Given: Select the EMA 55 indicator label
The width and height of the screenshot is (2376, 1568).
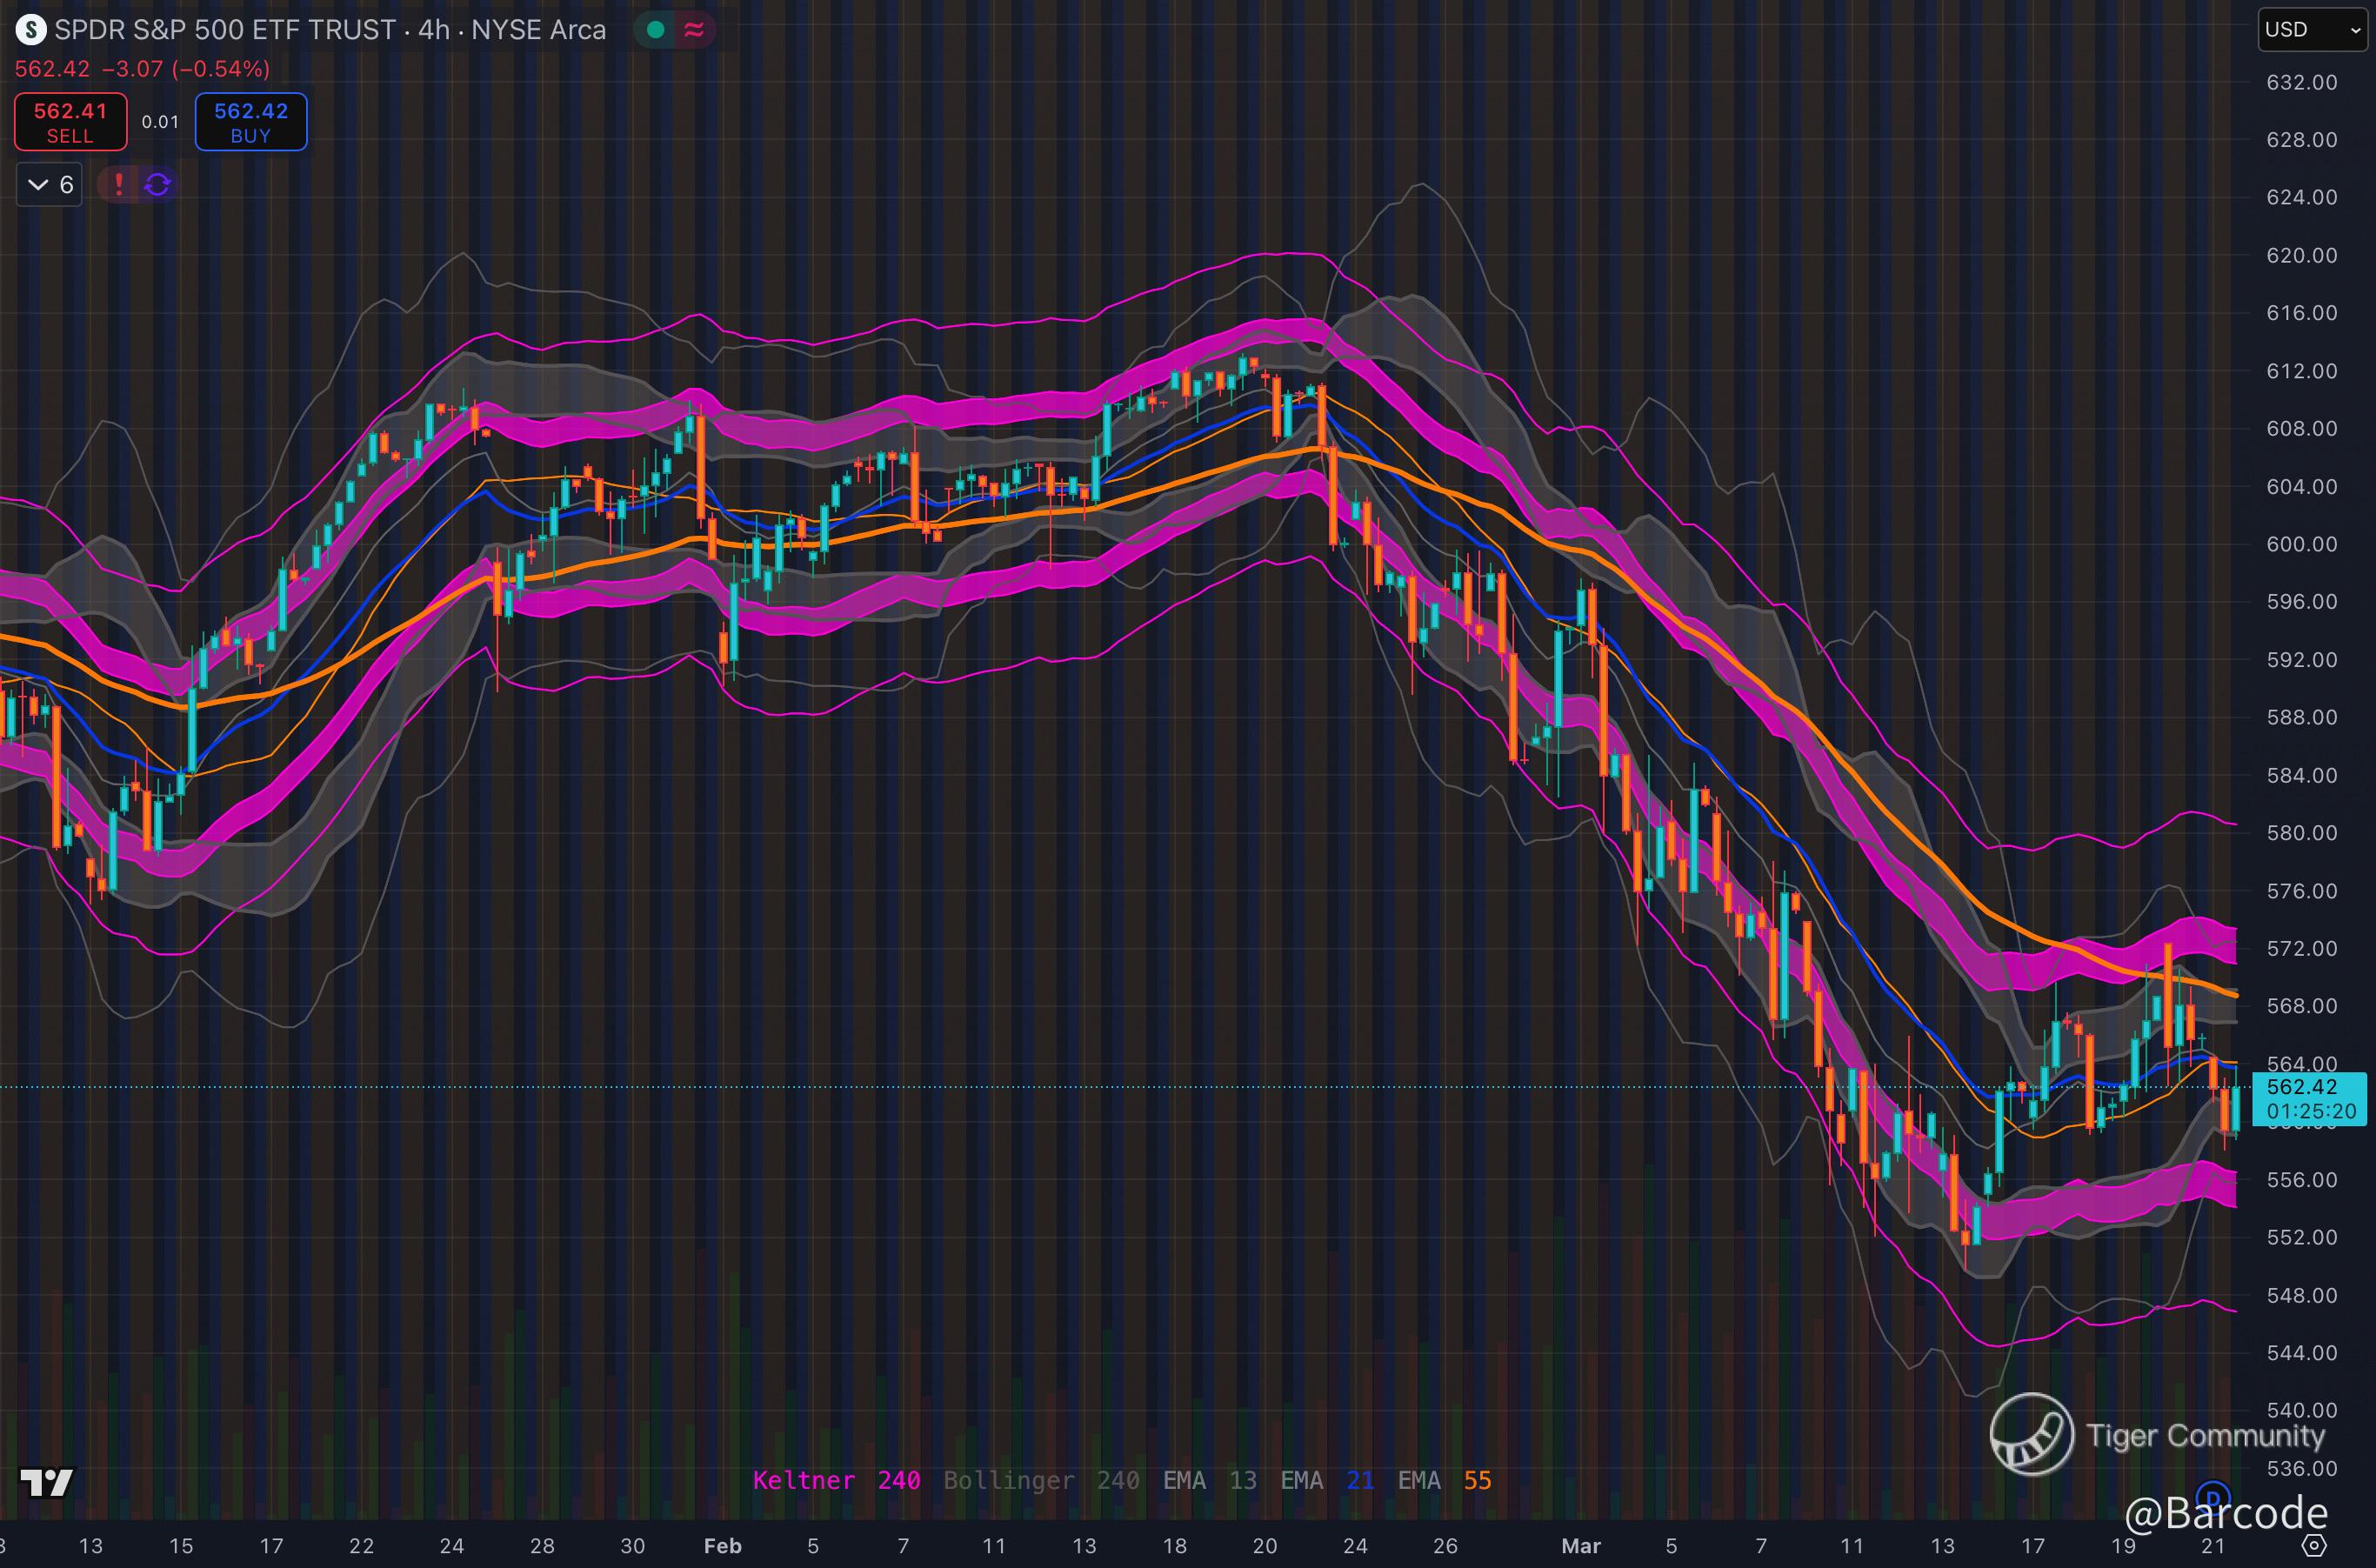Looking at the screenshot, I should click(x=1444, y=1480).
